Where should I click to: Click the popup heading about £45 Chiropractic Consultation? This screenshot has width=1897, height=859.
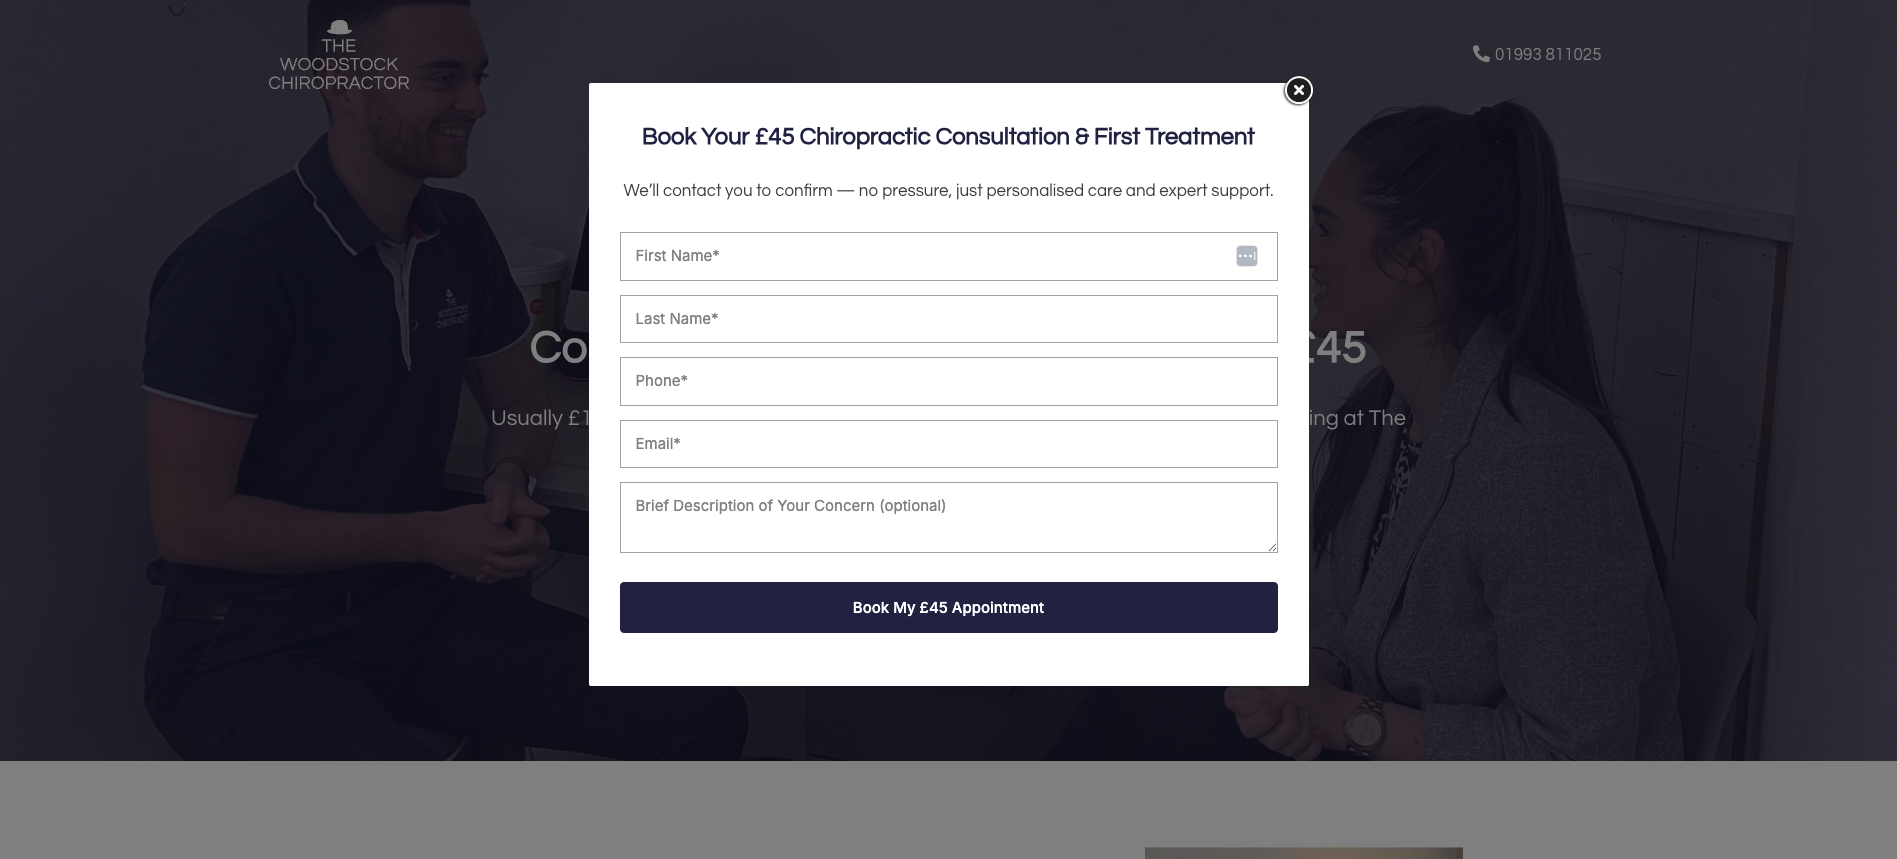947,136
